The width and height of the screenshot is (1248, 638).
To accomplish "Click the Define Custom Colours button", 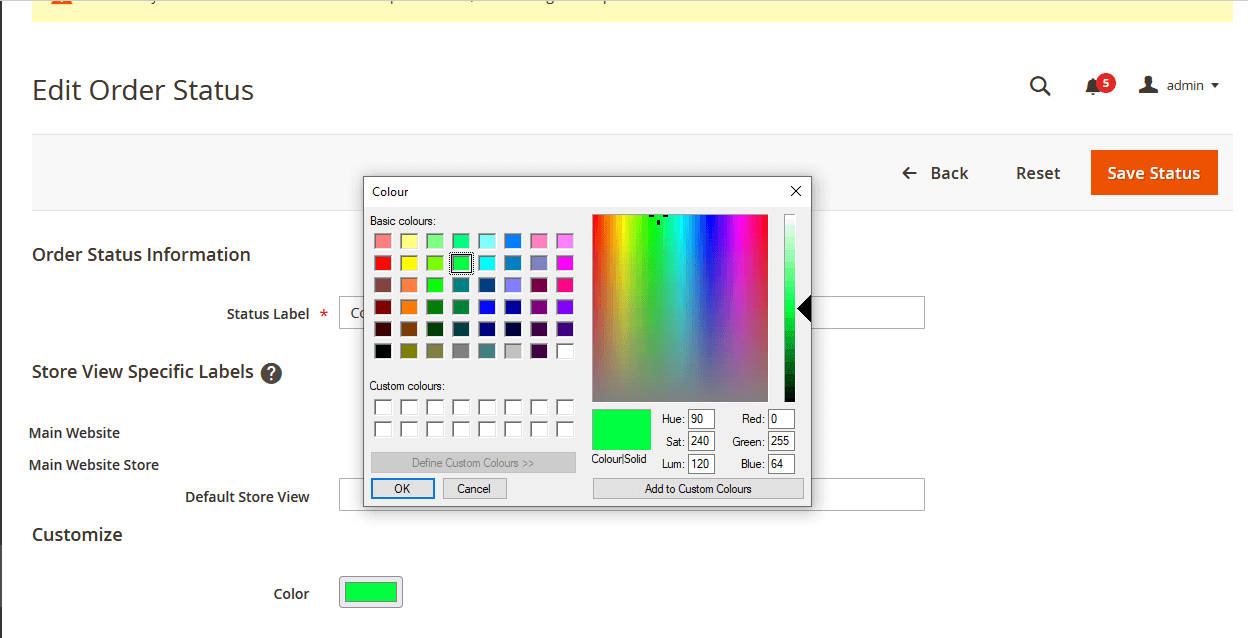I will [x=473, y=462].
